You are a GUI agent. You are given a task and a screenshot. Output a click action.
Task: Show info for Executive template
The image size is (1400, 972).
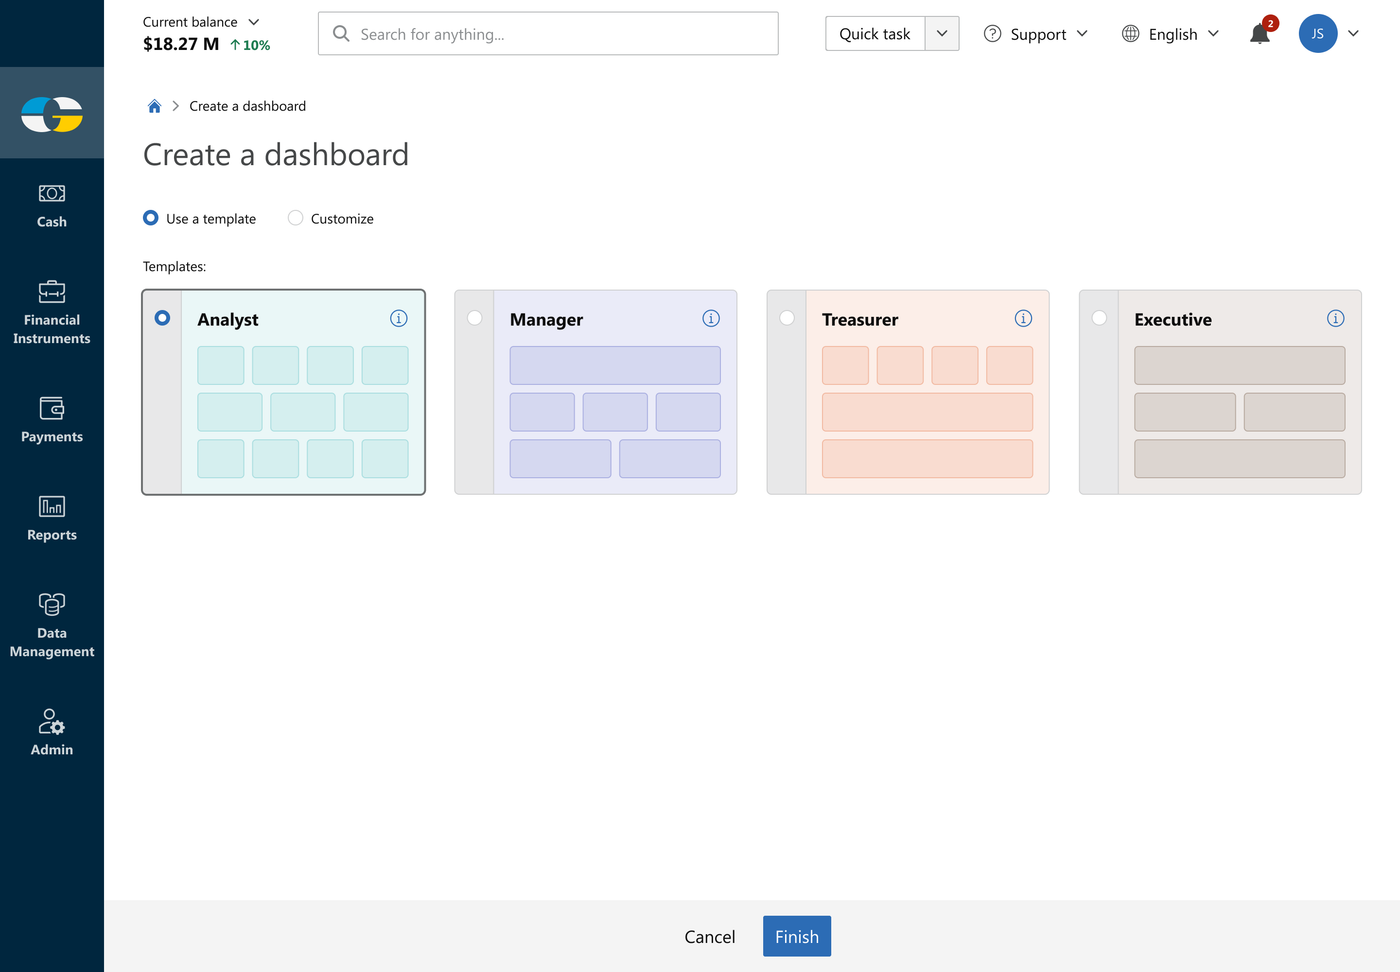click(1335, 319)
